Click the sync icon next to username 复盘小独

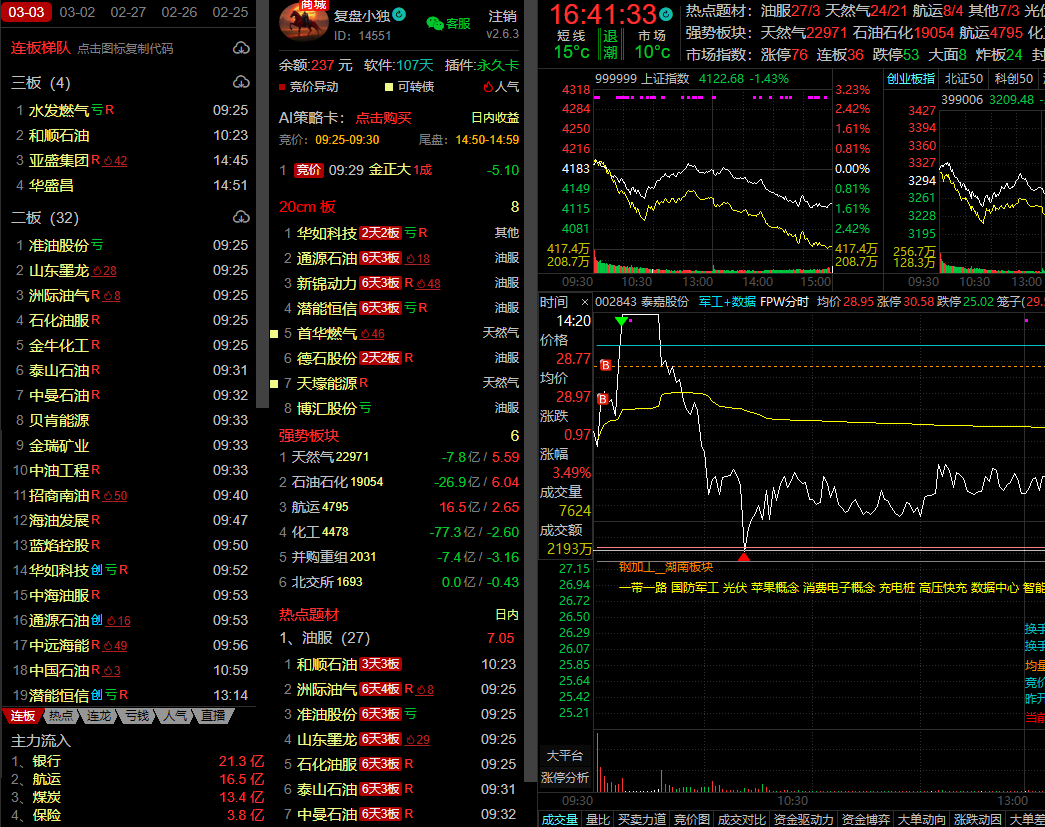click(400, 15)
